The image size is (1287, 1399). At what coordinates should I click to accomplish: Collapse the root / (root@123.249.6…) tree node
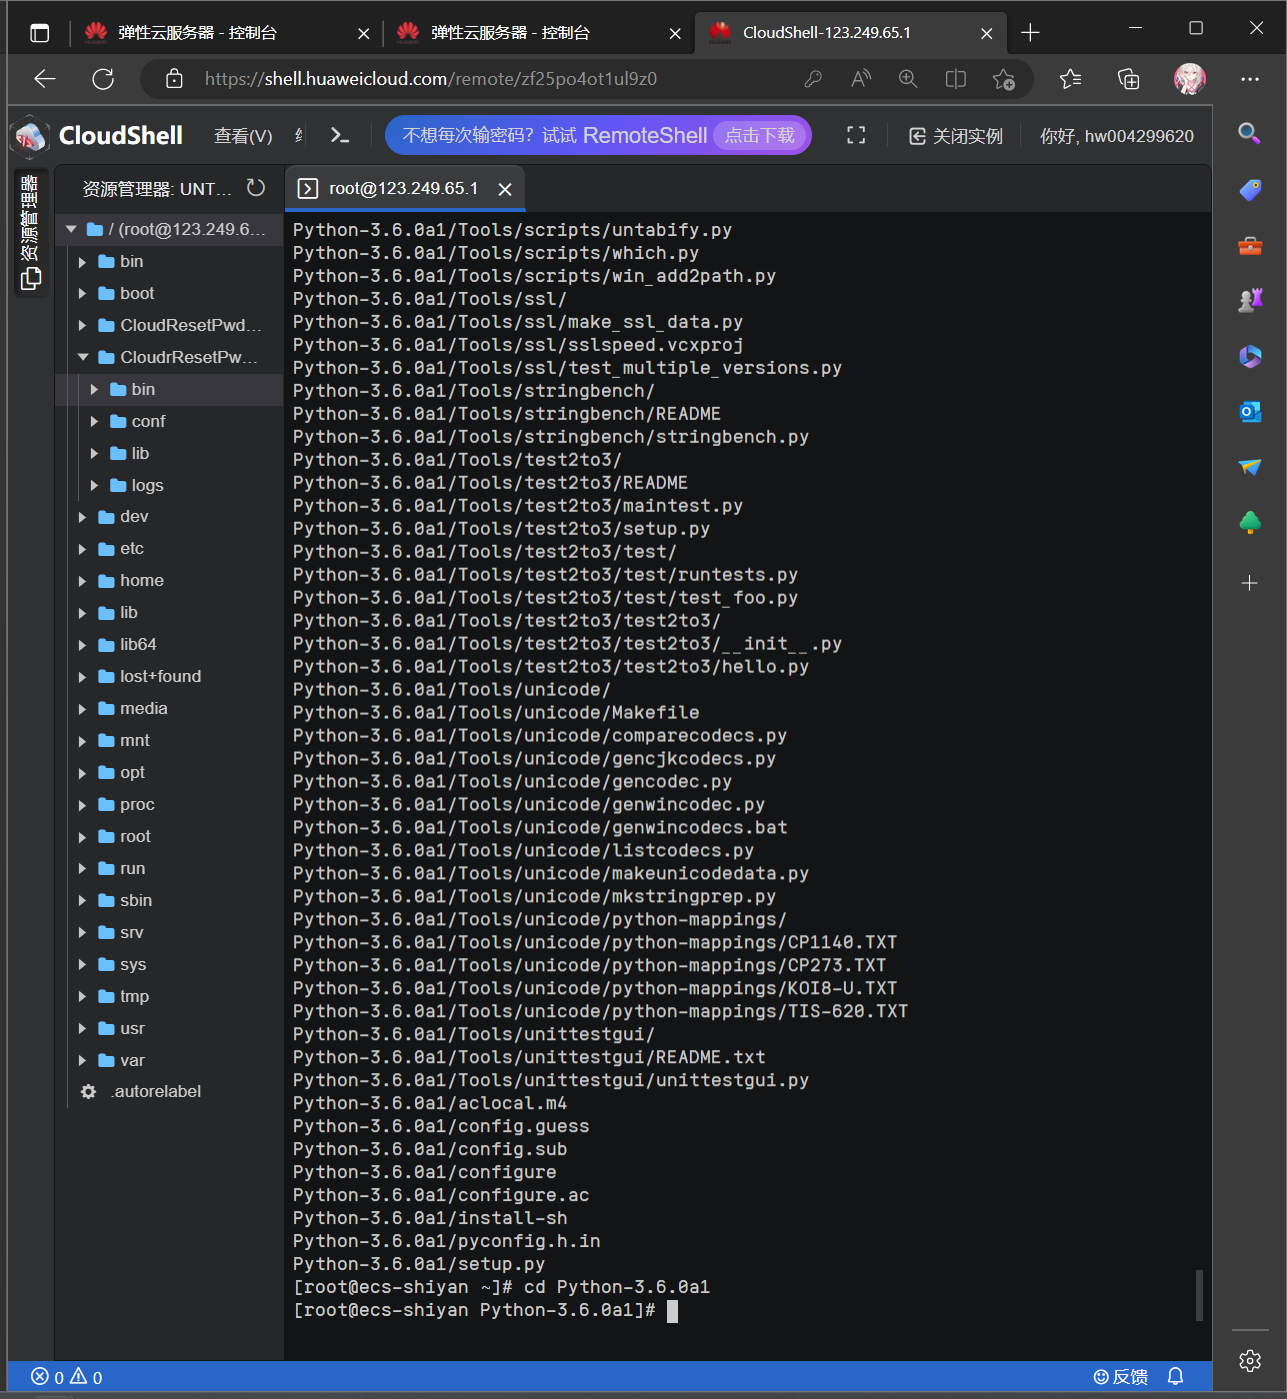tap(71, 229)
